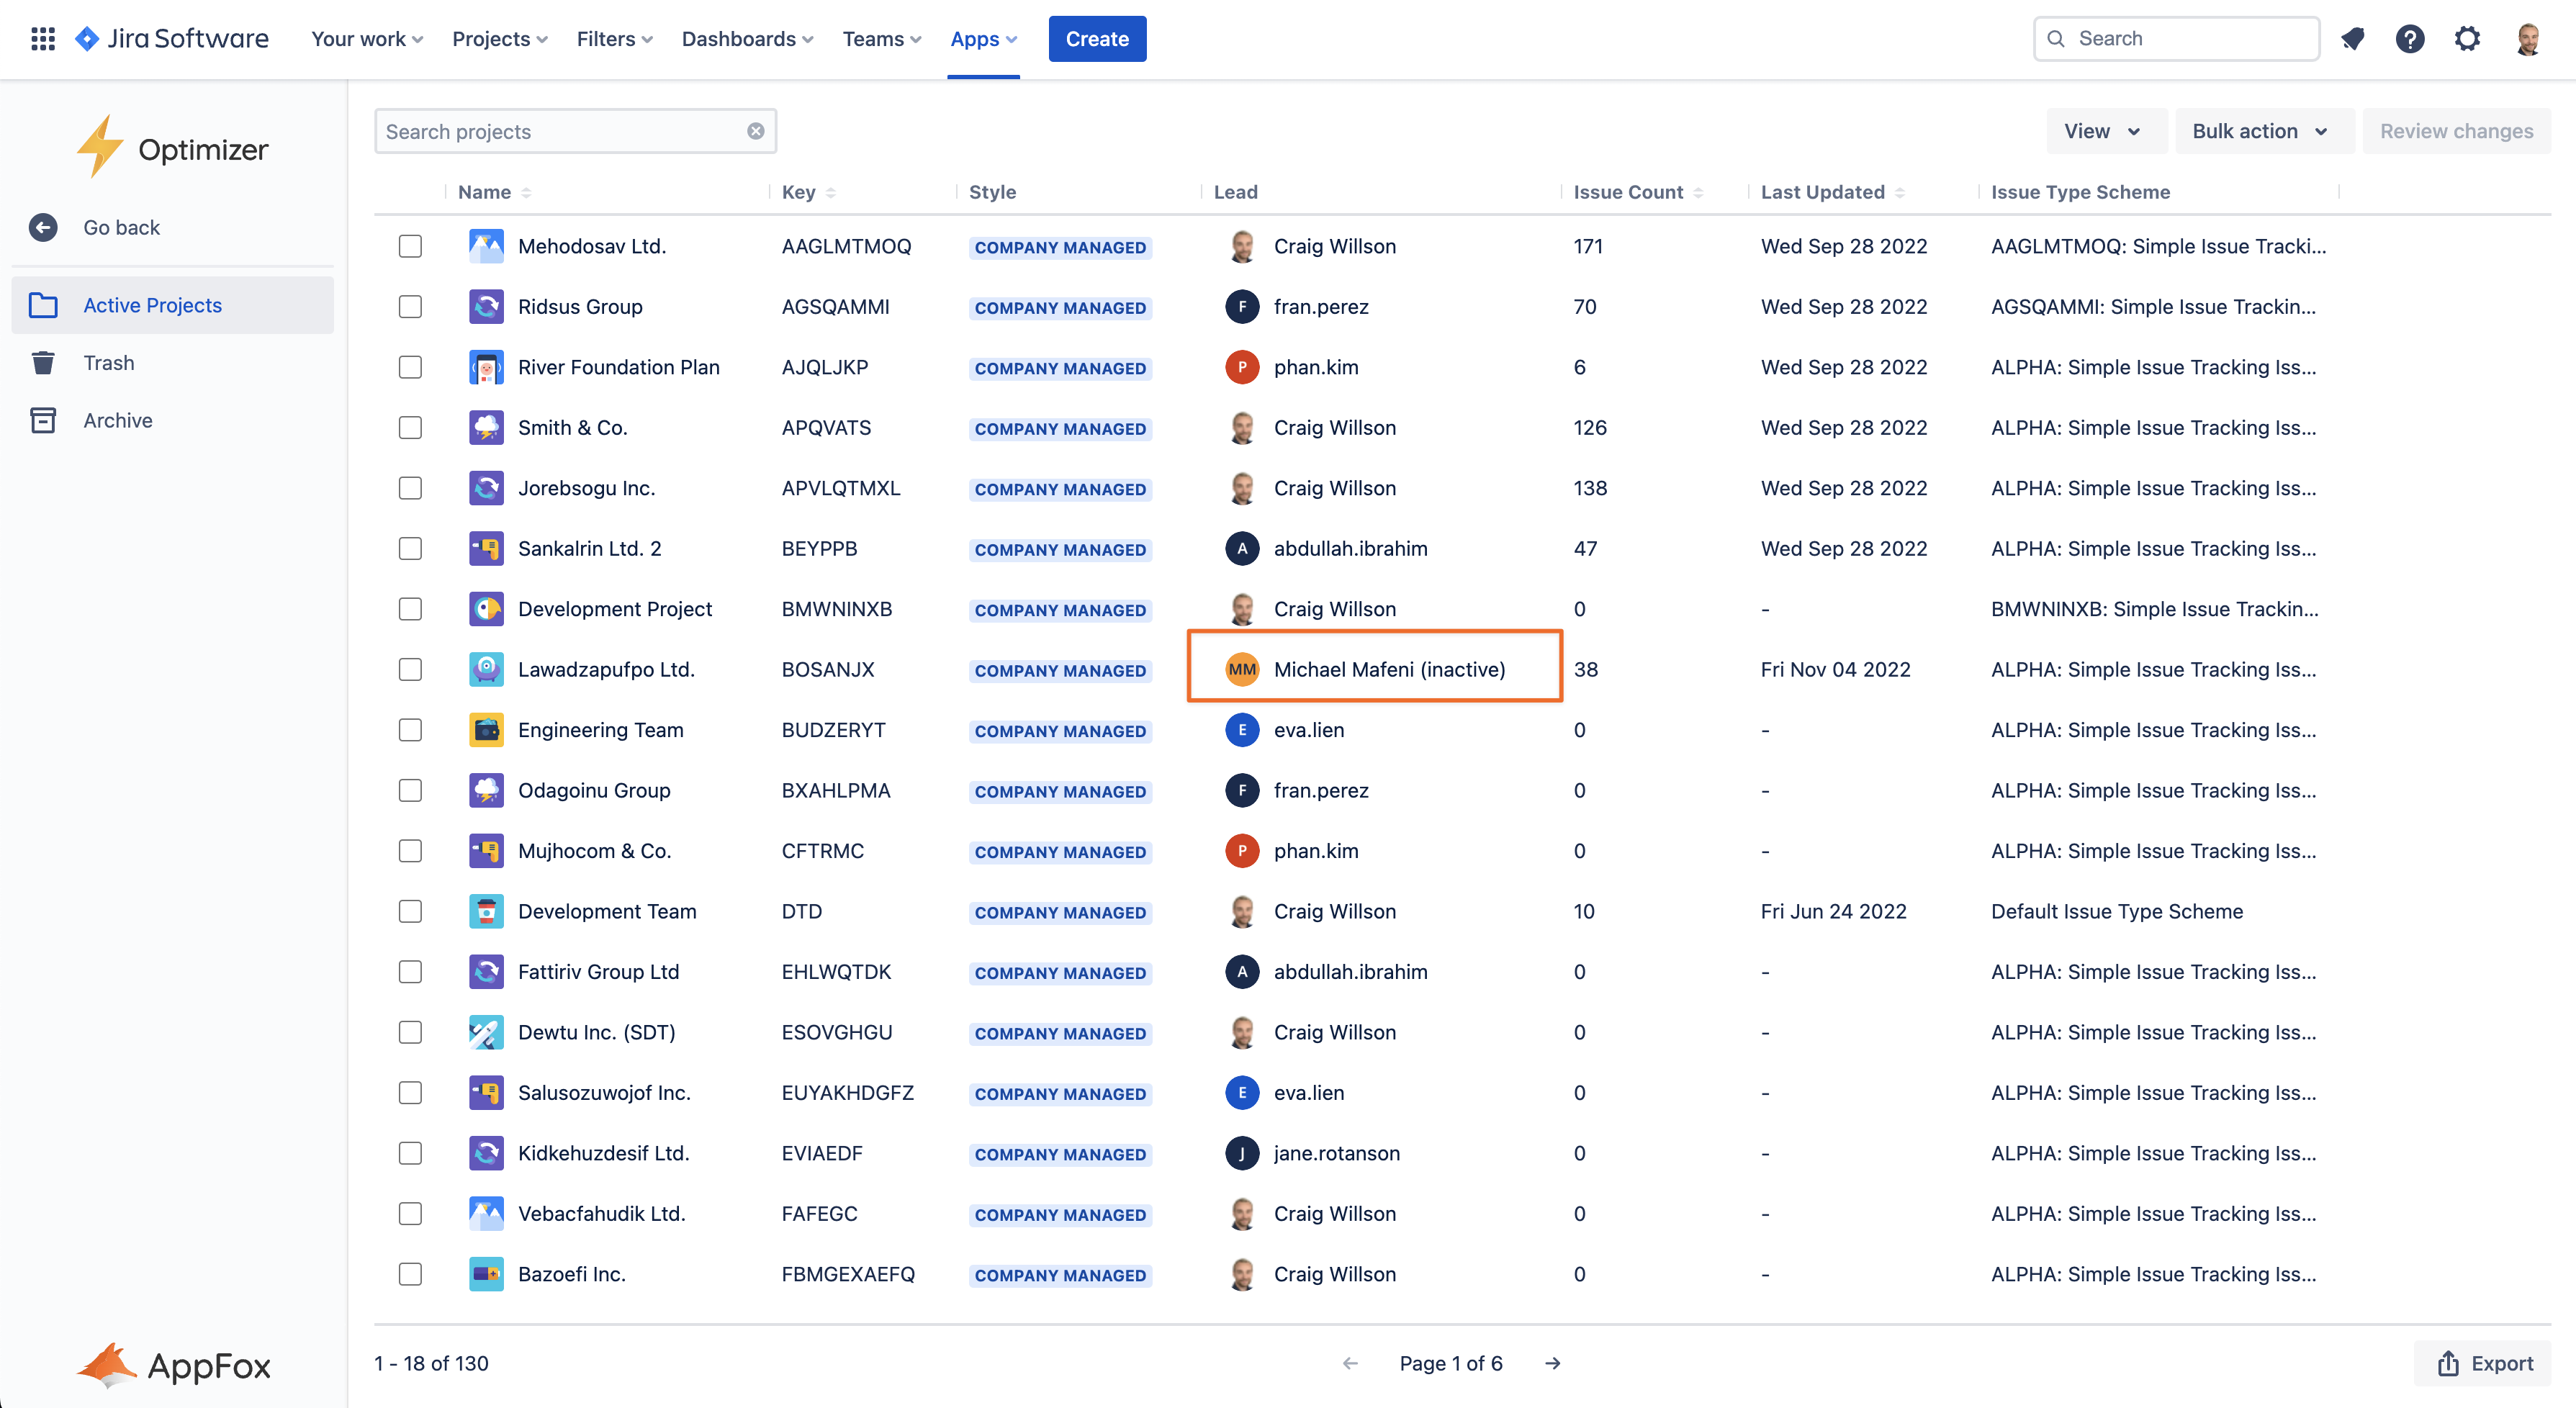Open the View dropdown menu

pos(2105,130)
